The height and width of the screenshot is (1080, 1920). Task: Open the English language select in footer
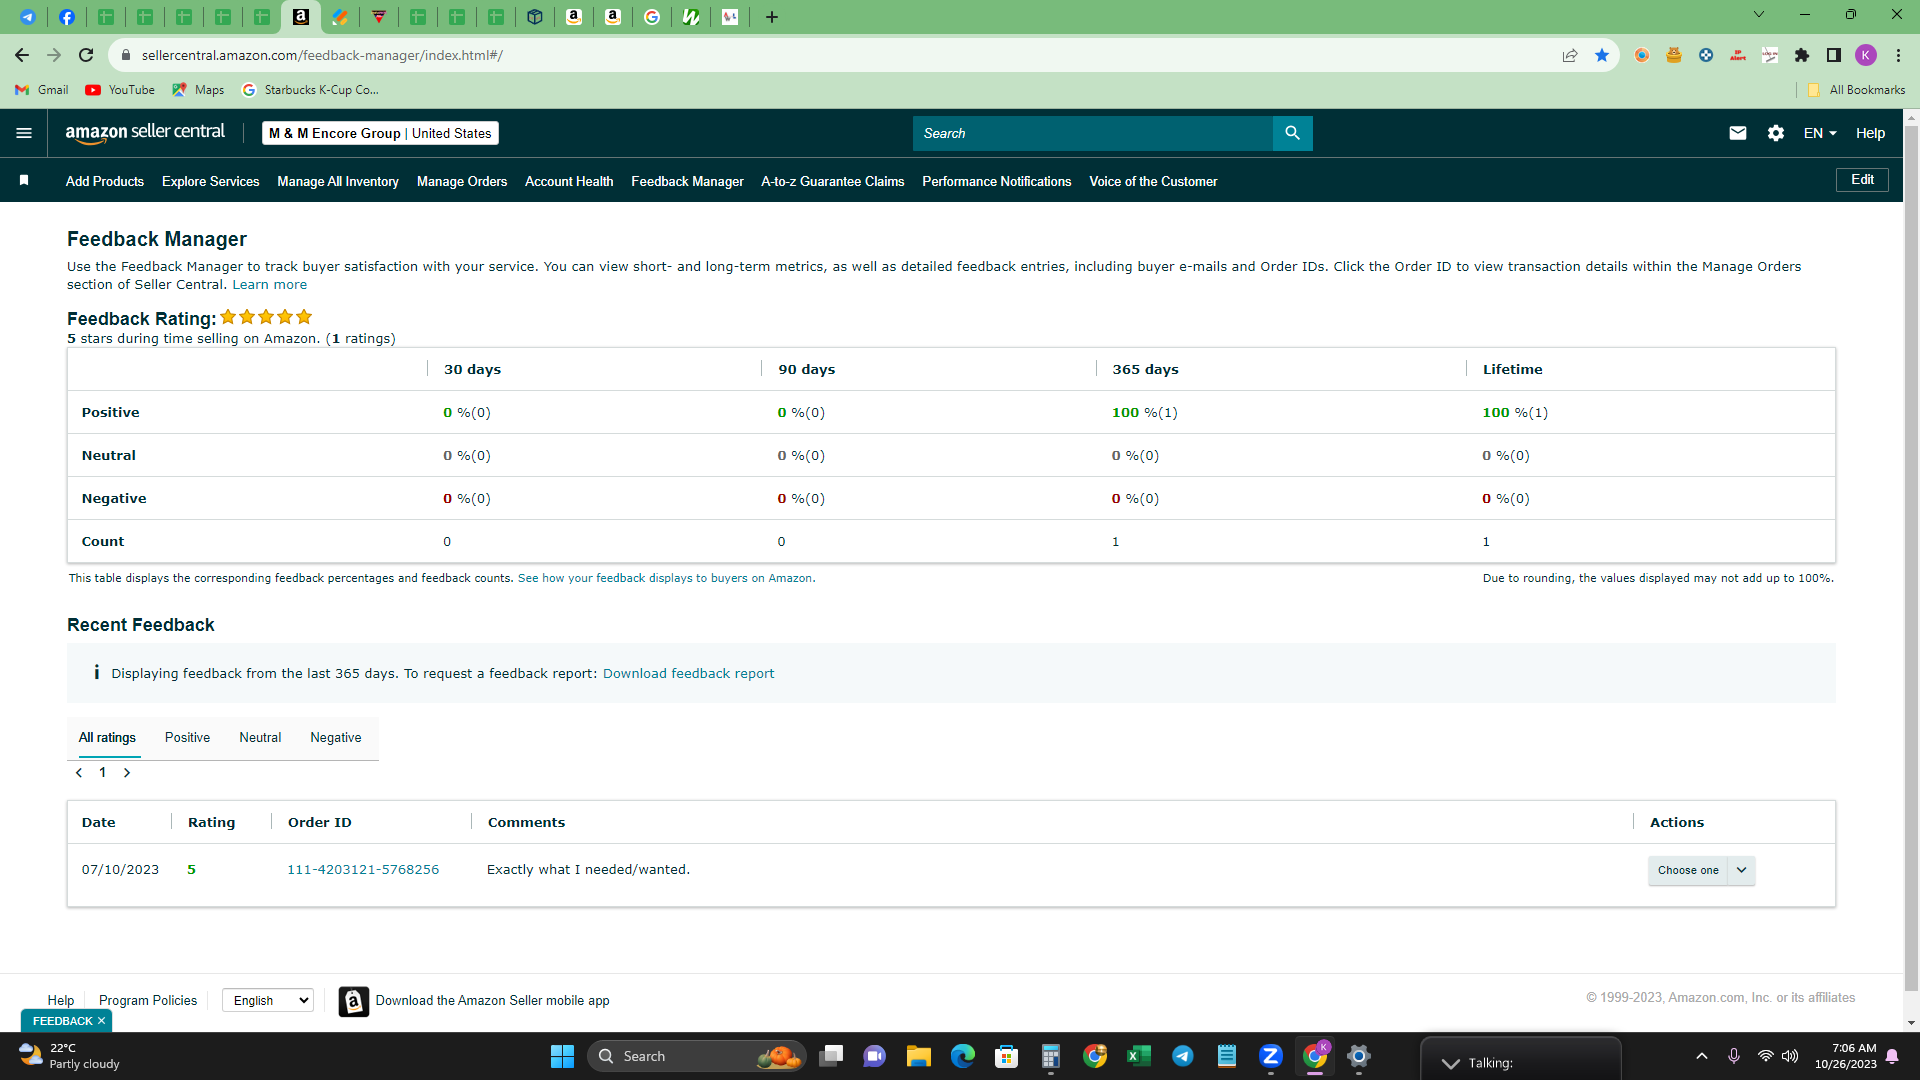click(x=268, y=1000)
